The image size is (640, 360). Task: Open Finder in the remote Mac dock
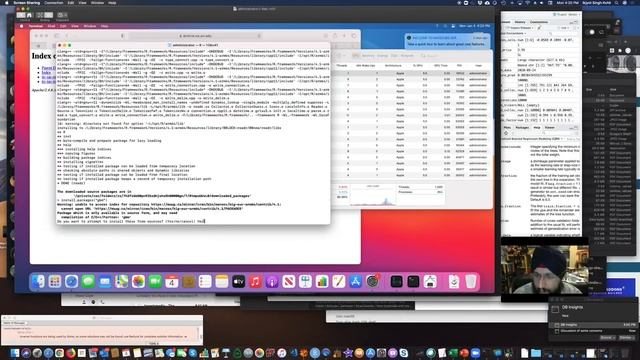coord(38,282)
